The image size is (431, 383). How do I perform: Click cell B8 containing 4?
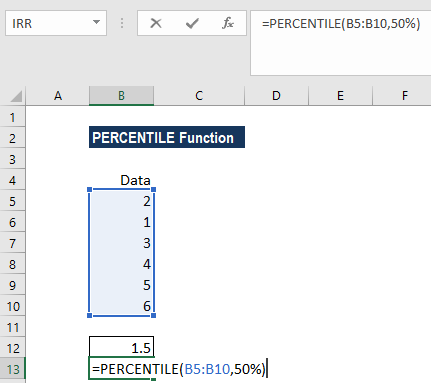pos(121,264)
